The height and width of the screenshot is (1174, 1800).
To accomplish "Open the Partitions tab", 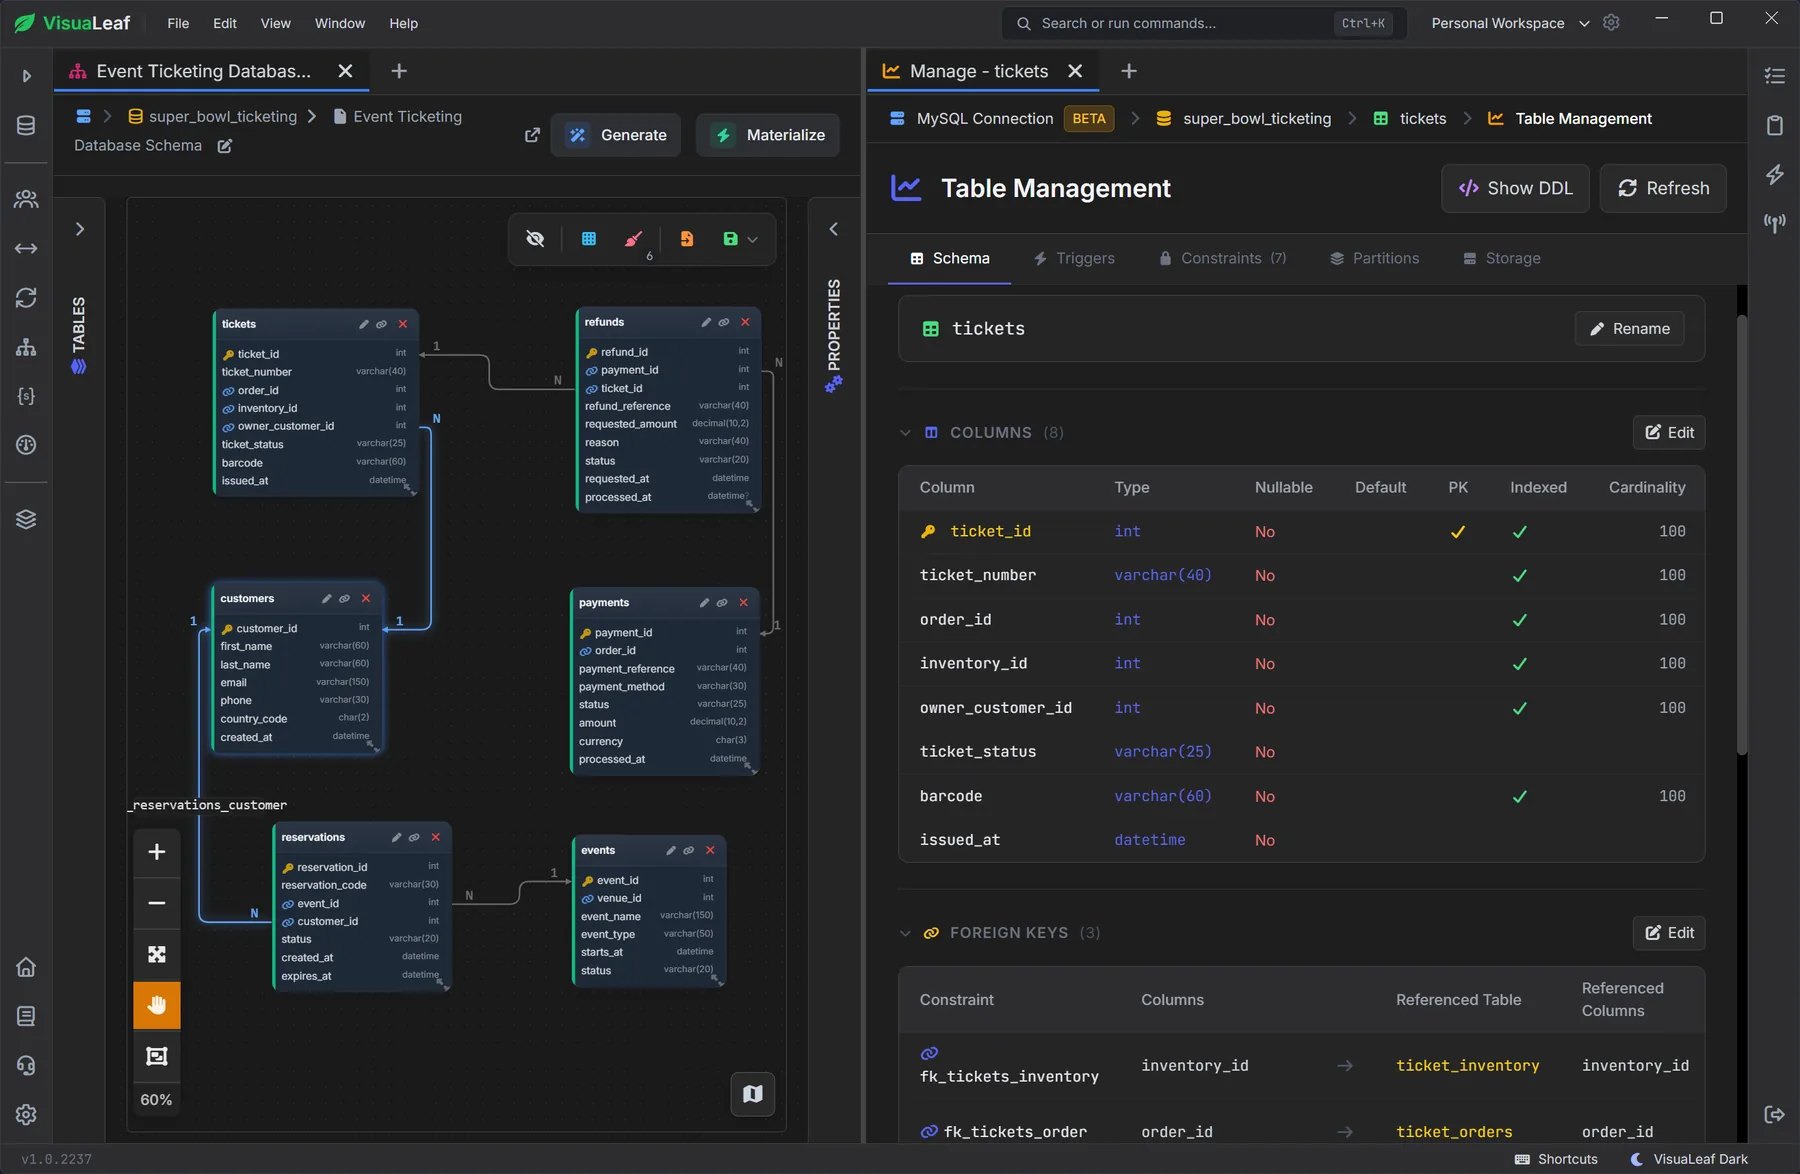I will [1374, 258].
